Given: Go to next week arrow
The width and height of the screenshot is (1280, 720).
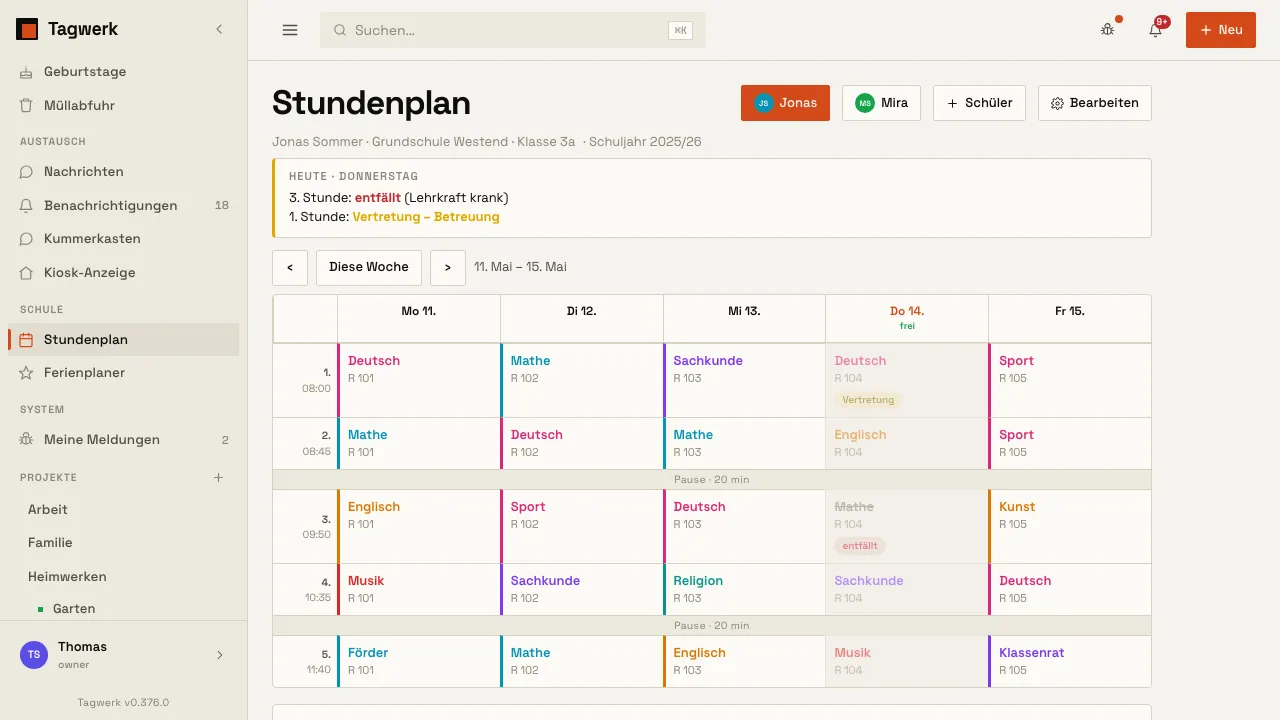Looking at the screenshot, I should pos(448,267).
